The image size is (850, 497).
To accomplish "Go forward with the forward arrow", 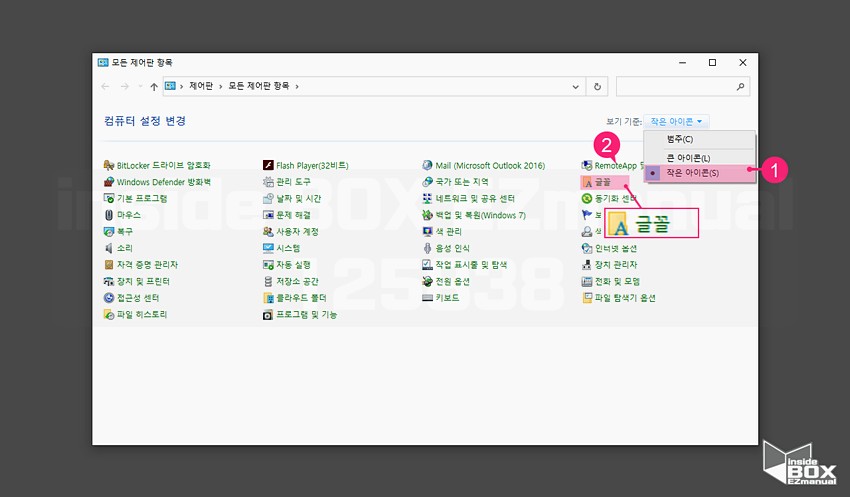I will [125, 87].
